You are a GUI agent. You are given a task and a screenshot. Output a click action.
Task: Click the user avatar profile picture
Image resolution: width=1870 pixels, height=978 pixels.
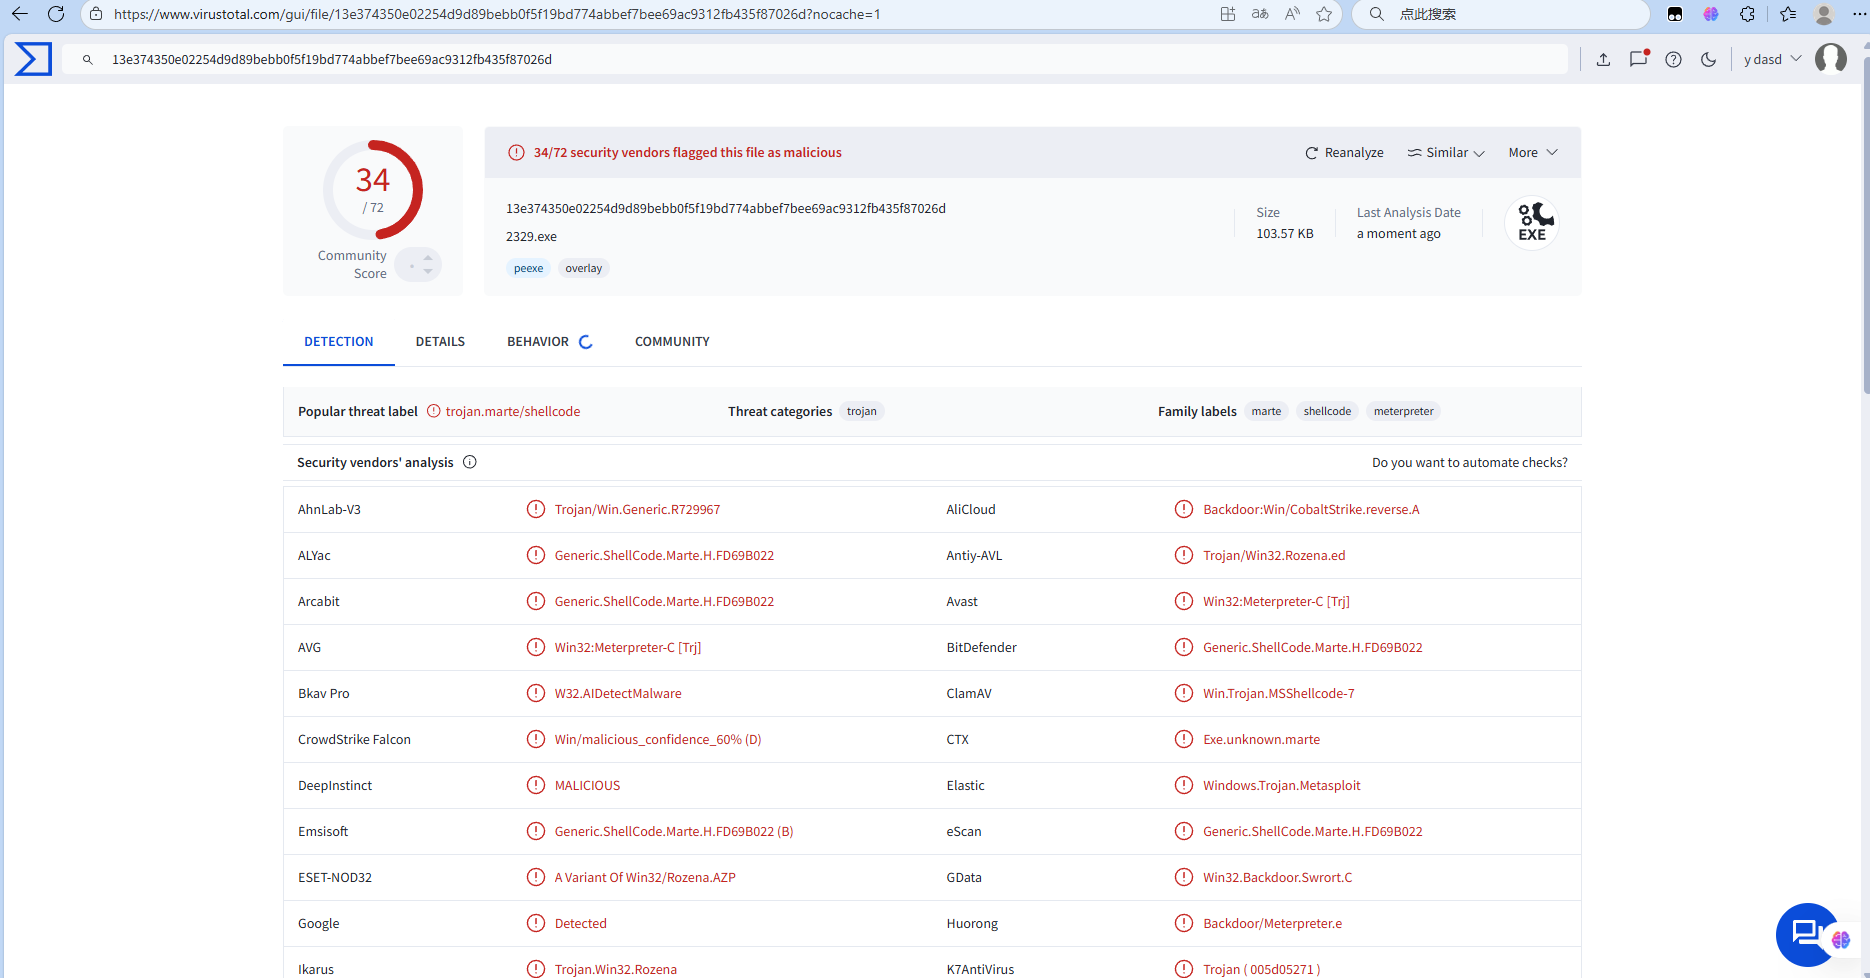[x=1831, y=59]
